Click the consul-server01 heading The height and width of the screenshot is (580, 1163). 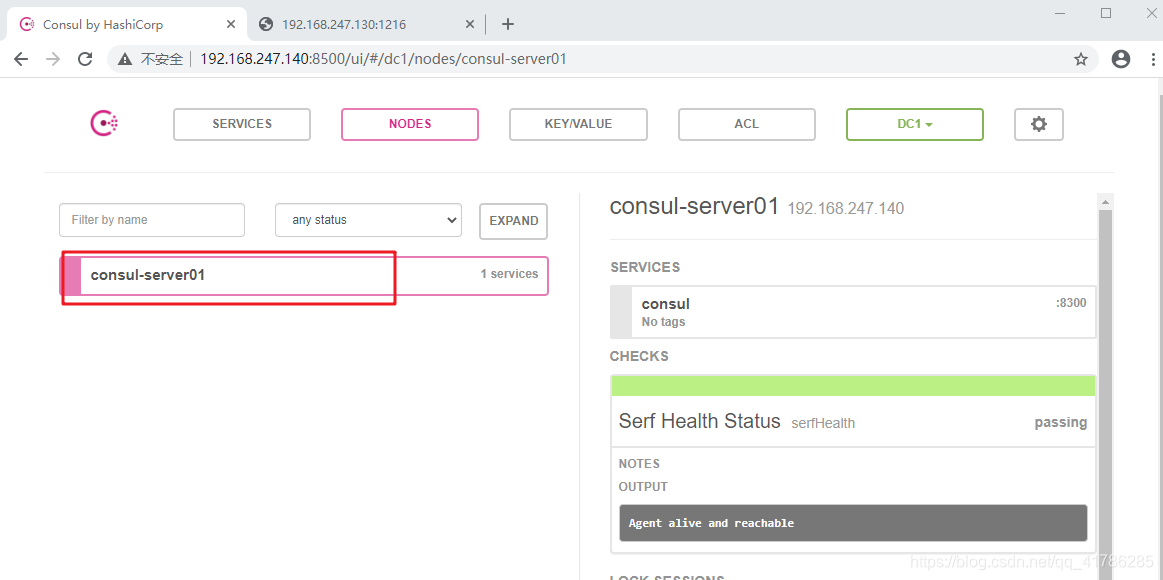pyautogui.click(x=694, y=206)
